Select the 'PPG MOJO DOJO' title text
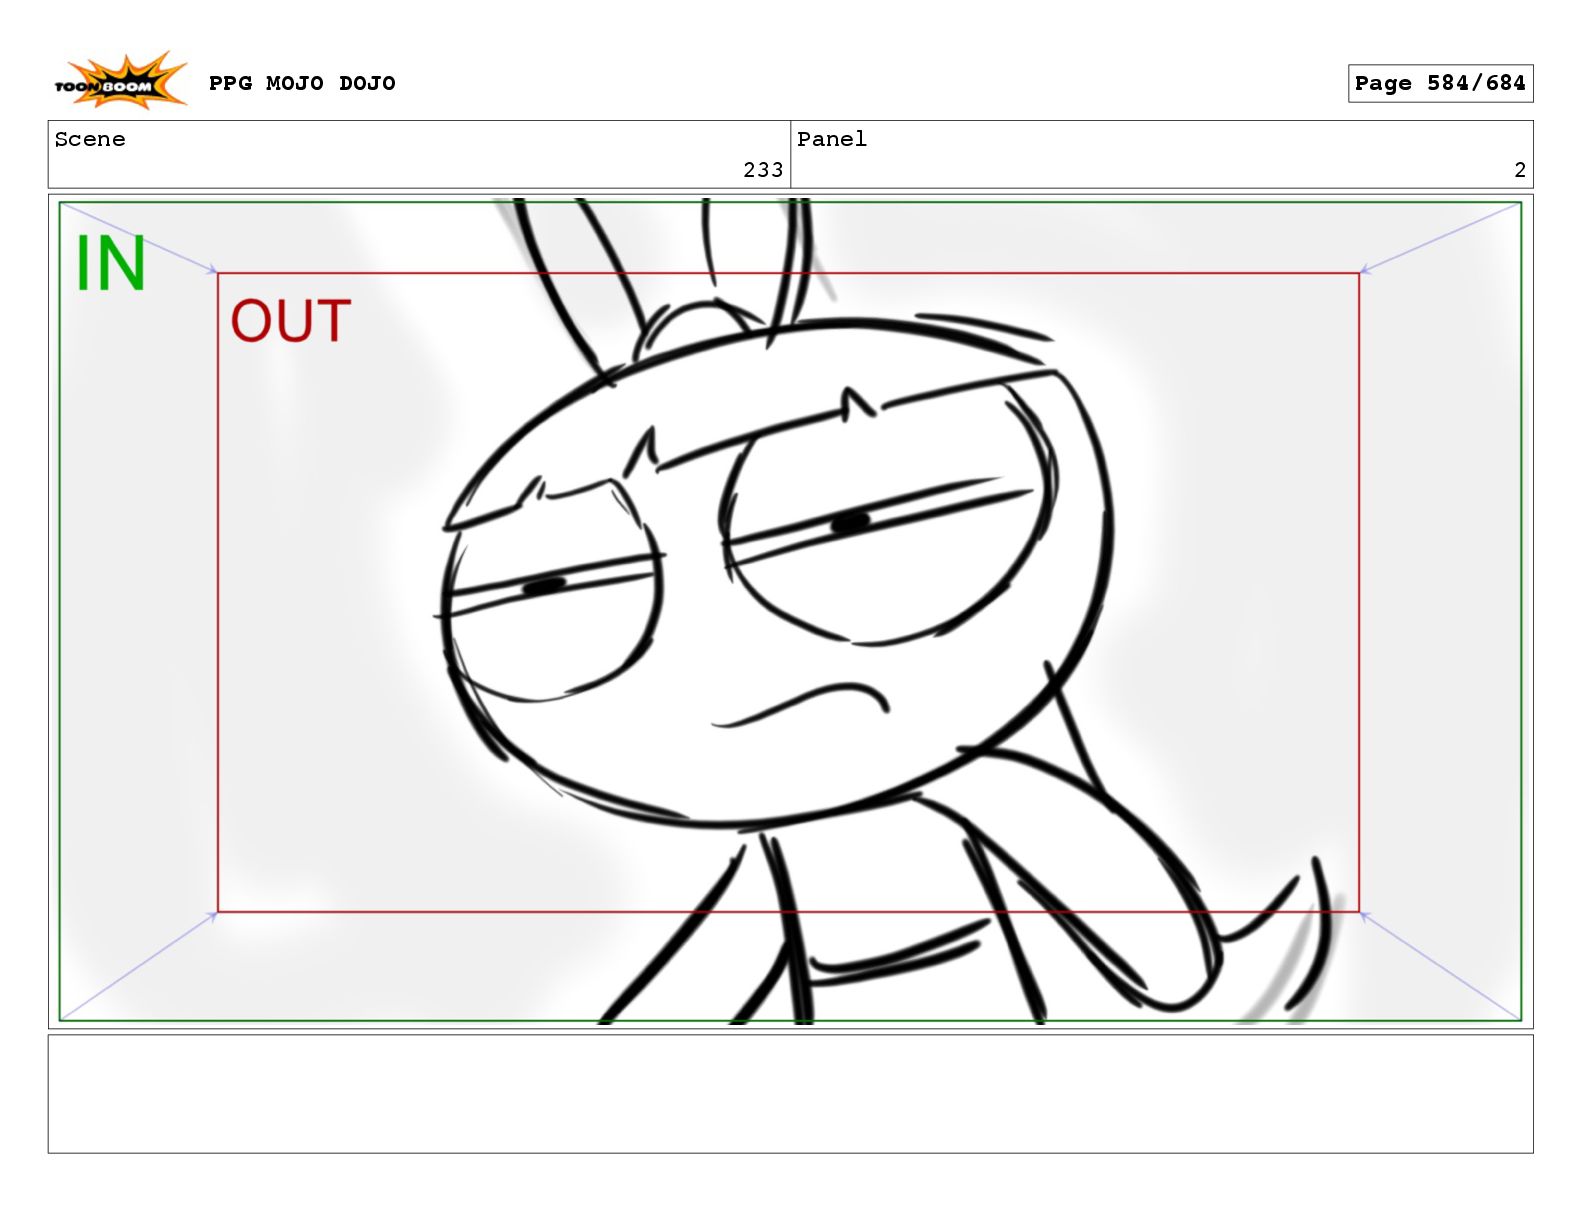The height and width of the screenshot is (1225, 1582). [x=302, y=83]
